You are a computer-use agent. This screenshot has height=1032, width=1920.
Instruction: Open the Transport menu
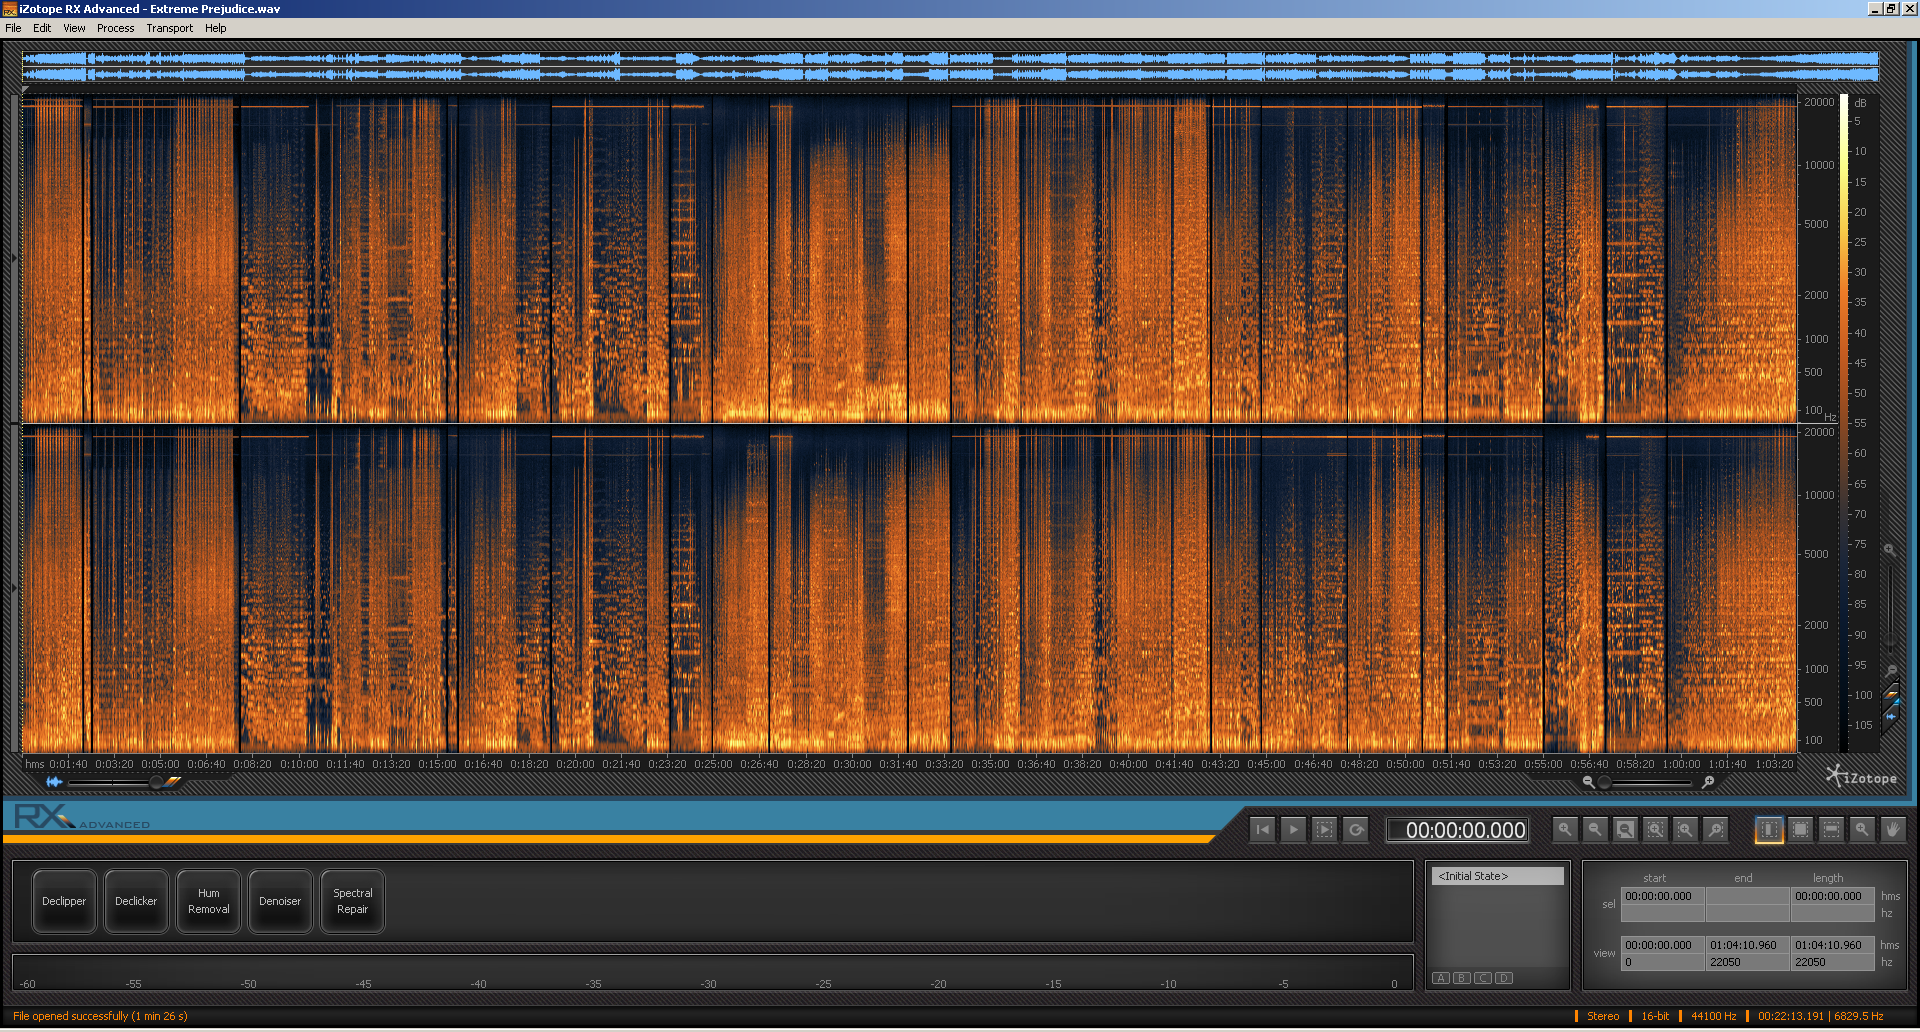pos(169,28)
